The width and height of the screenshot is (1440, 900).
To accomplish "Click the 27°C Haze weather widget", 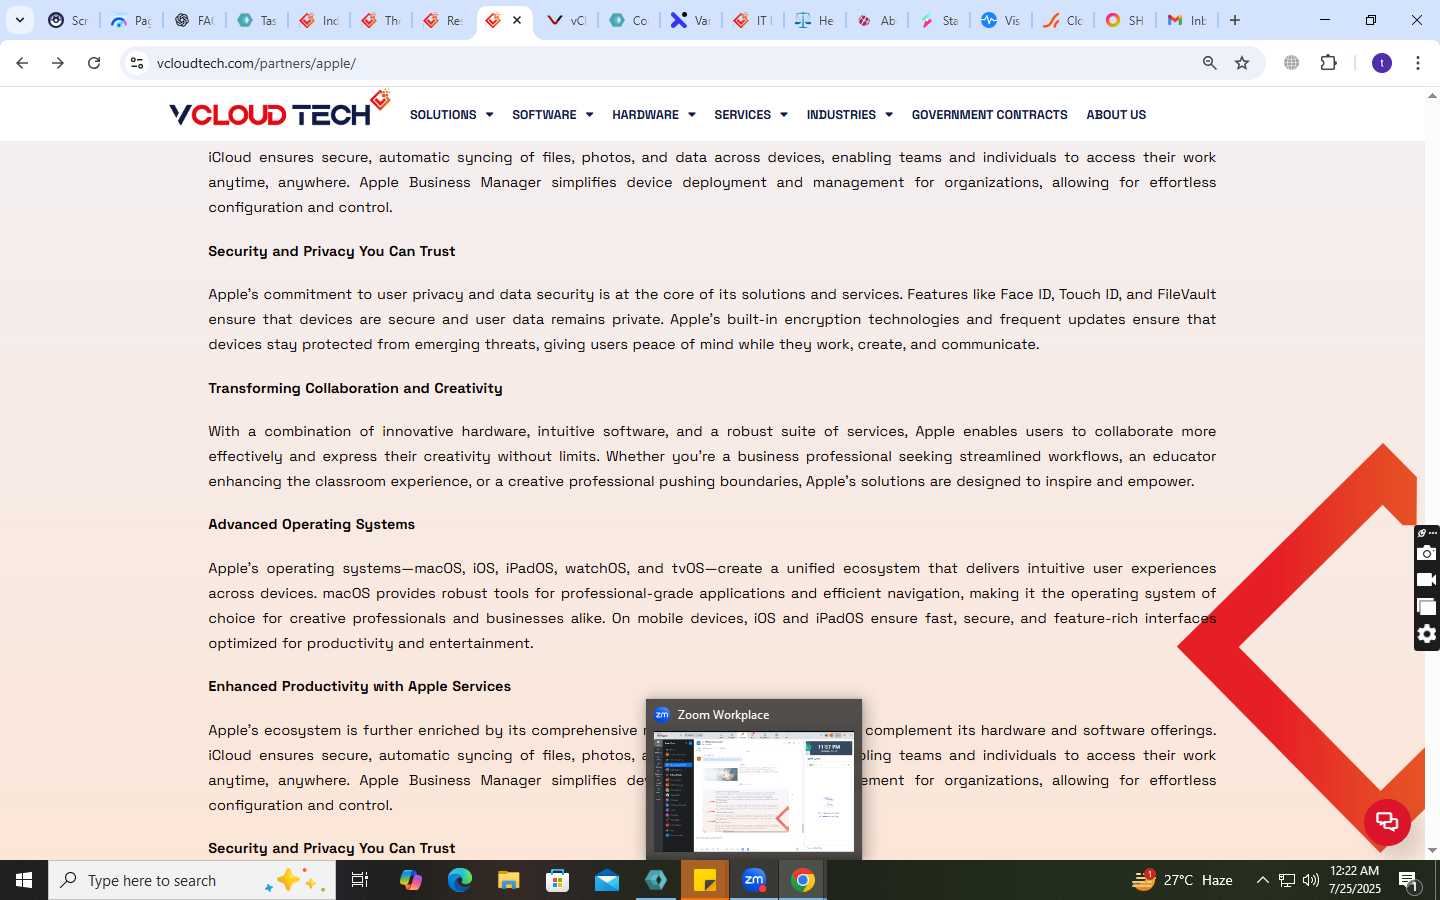I will (x=1182, y=880).
